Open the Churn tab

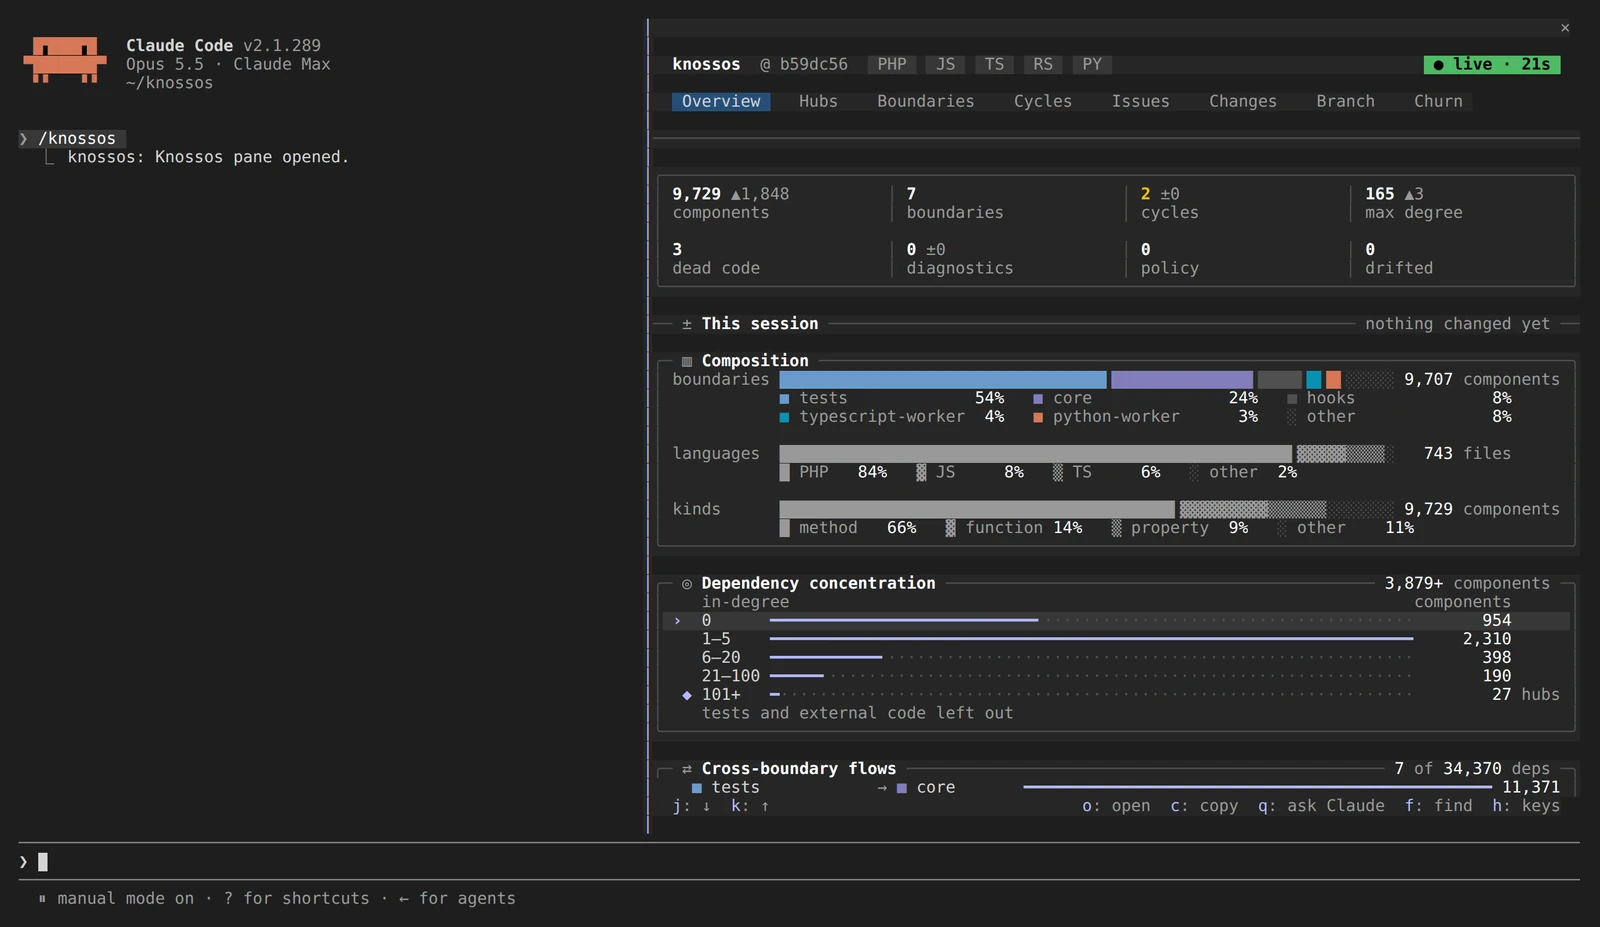coord(1438,101)
